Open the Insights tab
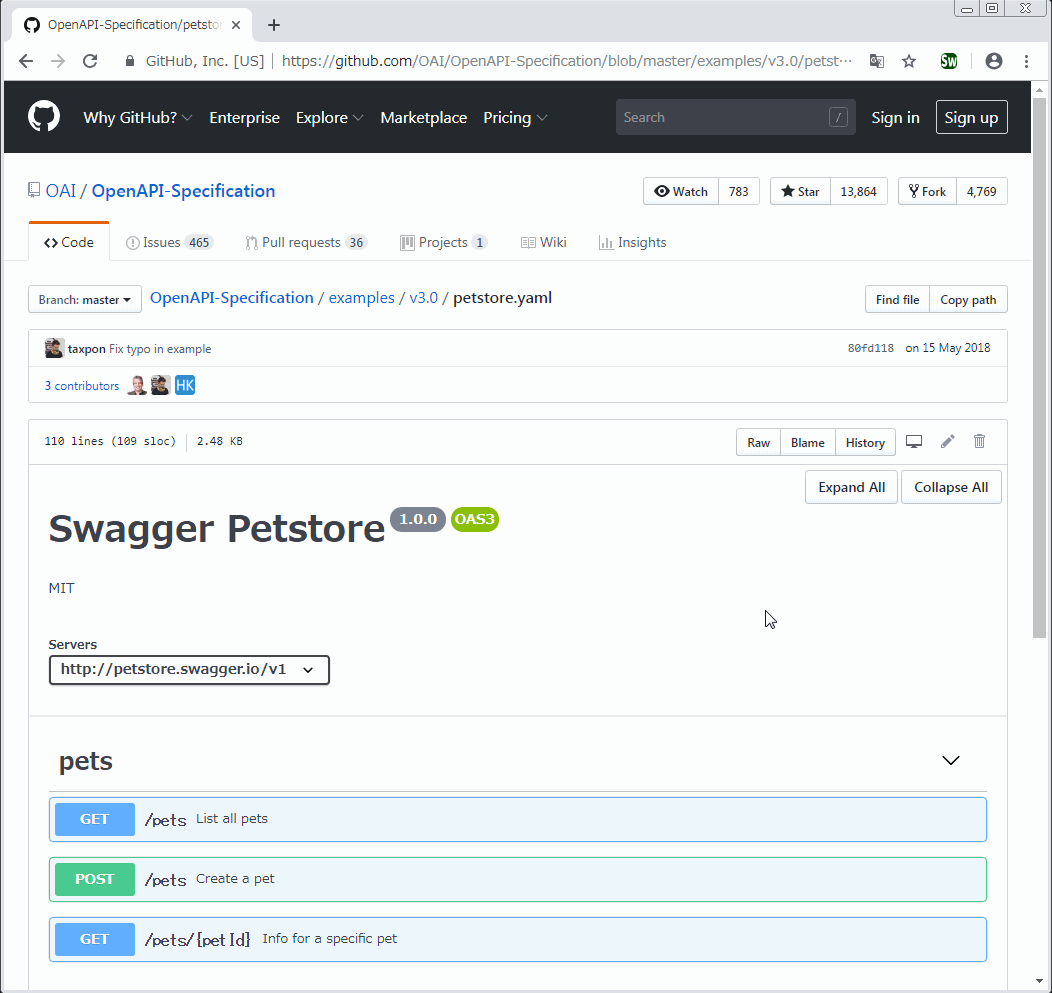 click(632, 242)
